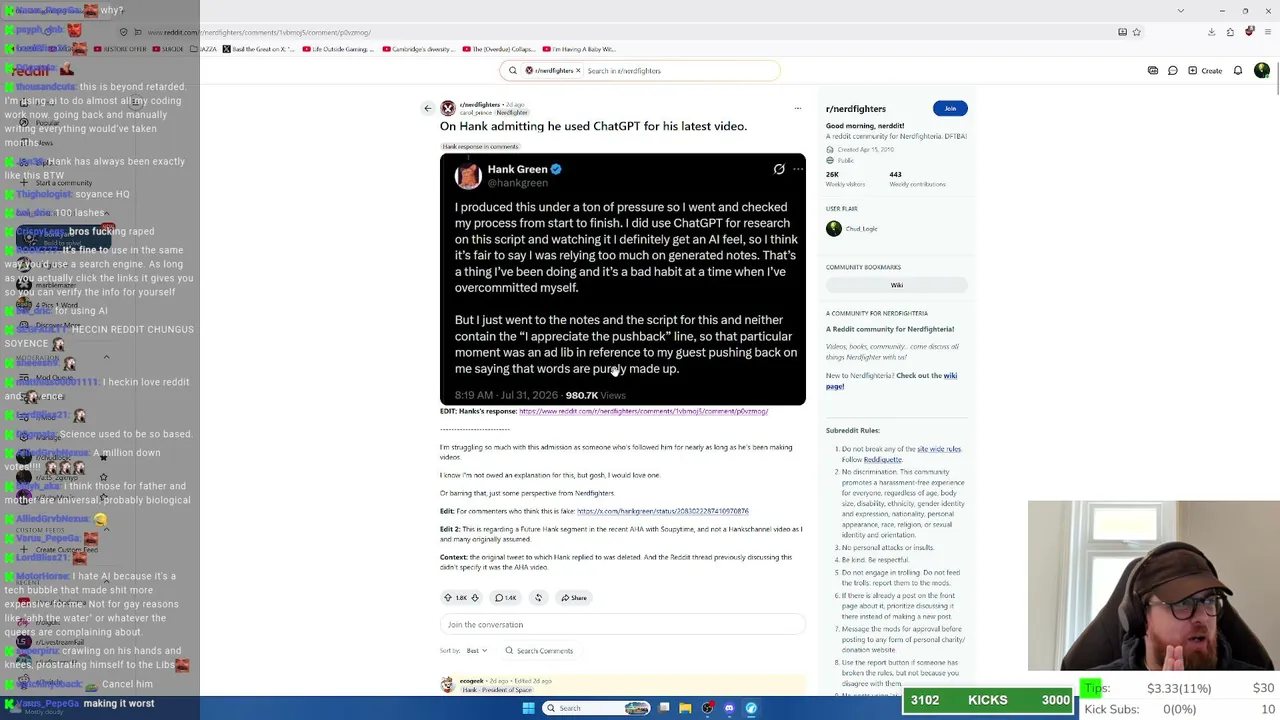The image size is (1280, 720).
Task: Click the webcam overlay of the streamer
Action: click(1153, 585)
